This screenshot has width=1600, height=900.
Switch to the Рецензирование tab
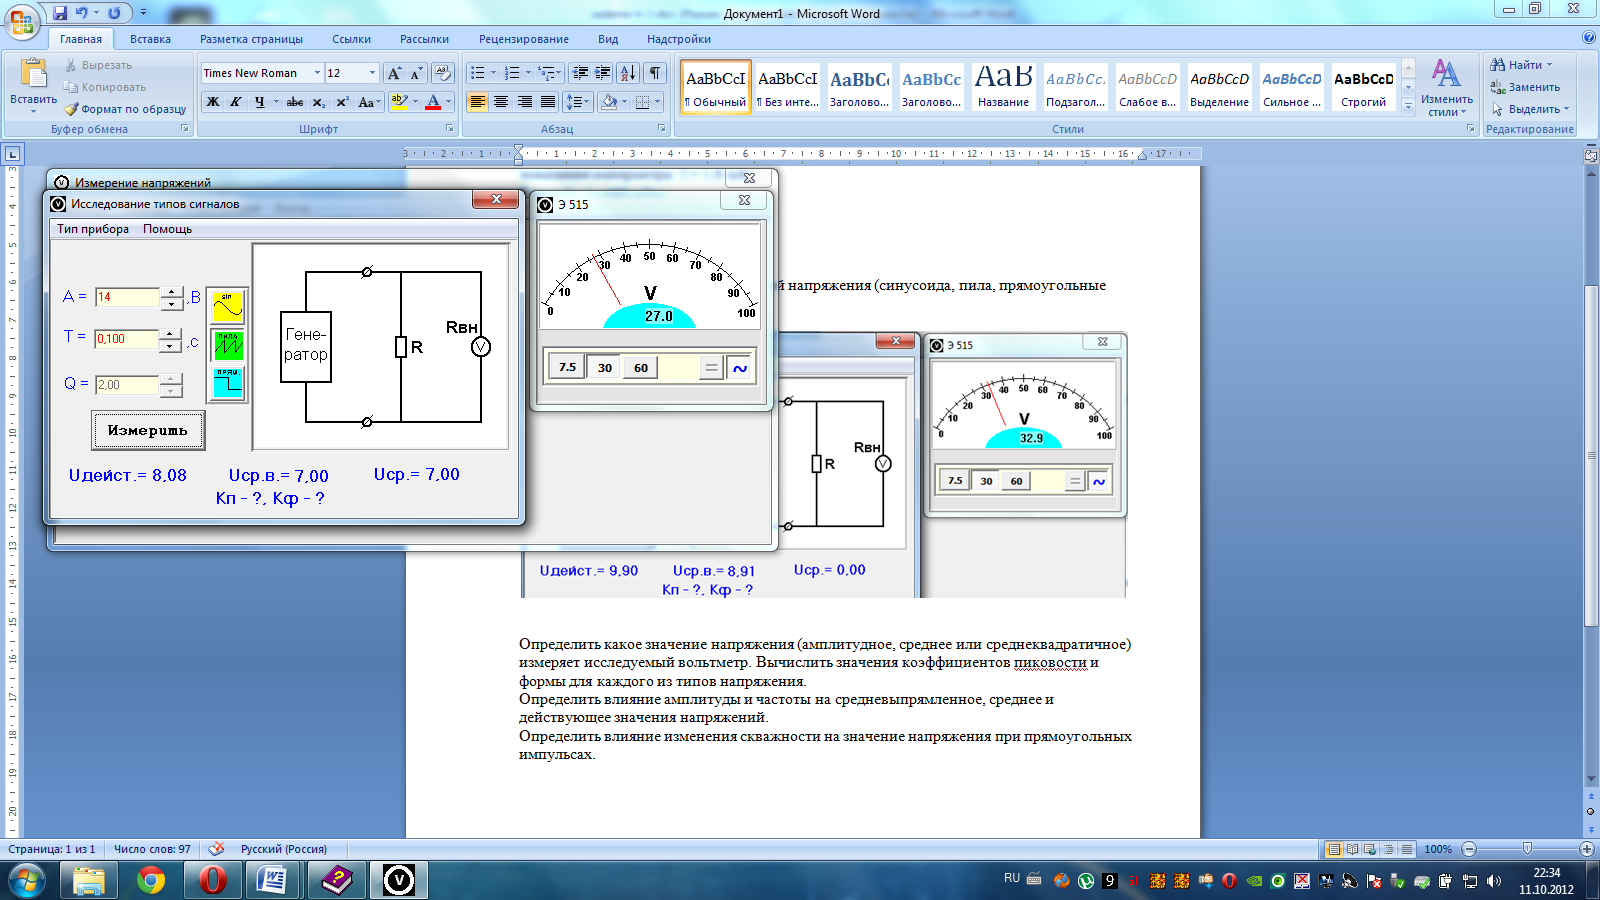click(523, 39)
